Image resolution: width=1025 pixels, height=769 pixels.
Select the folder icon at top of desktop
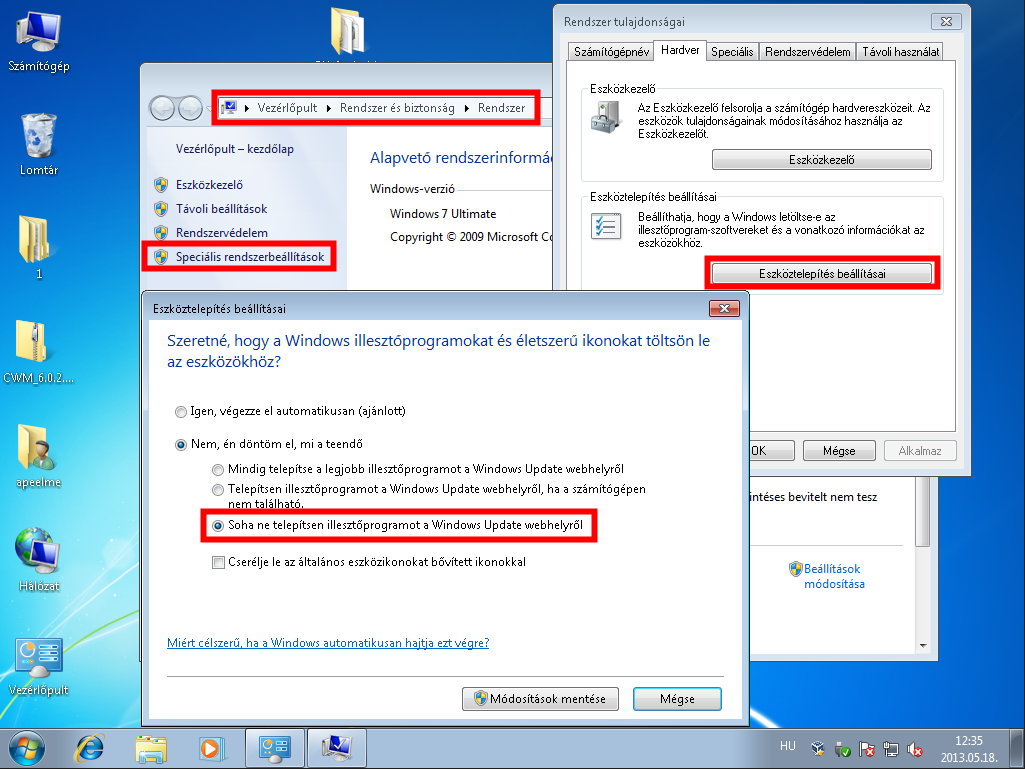click(x=347, y=31)
